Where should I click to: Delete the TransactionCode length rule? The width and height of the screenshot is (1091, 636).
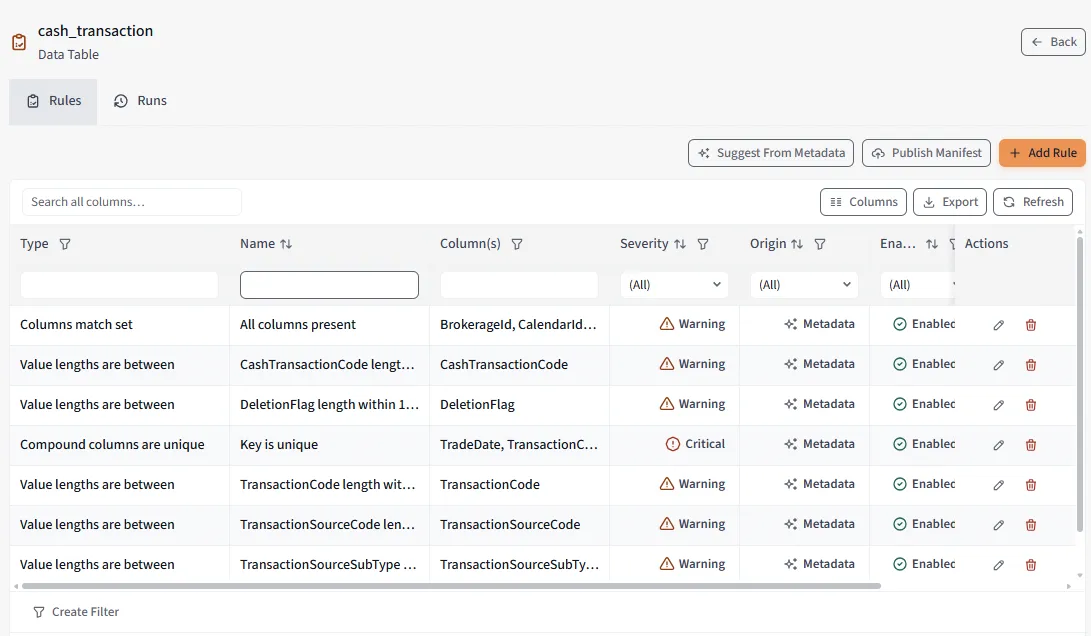pyautogui.click(x=1031, y=485)
